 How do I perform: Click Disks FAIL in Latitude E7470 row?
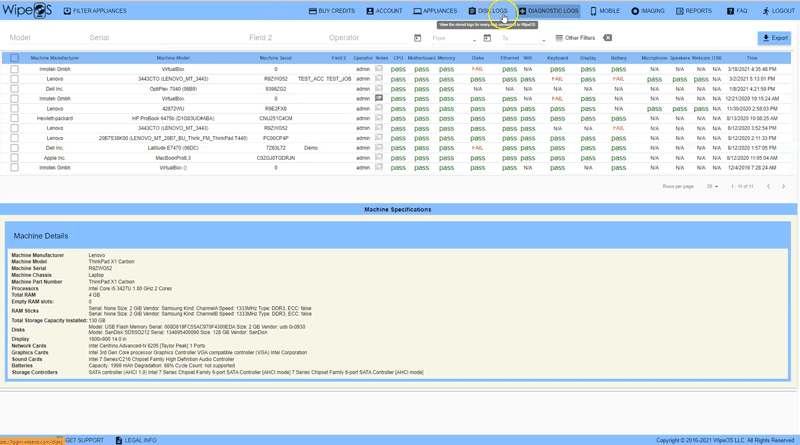click(478, 148)
